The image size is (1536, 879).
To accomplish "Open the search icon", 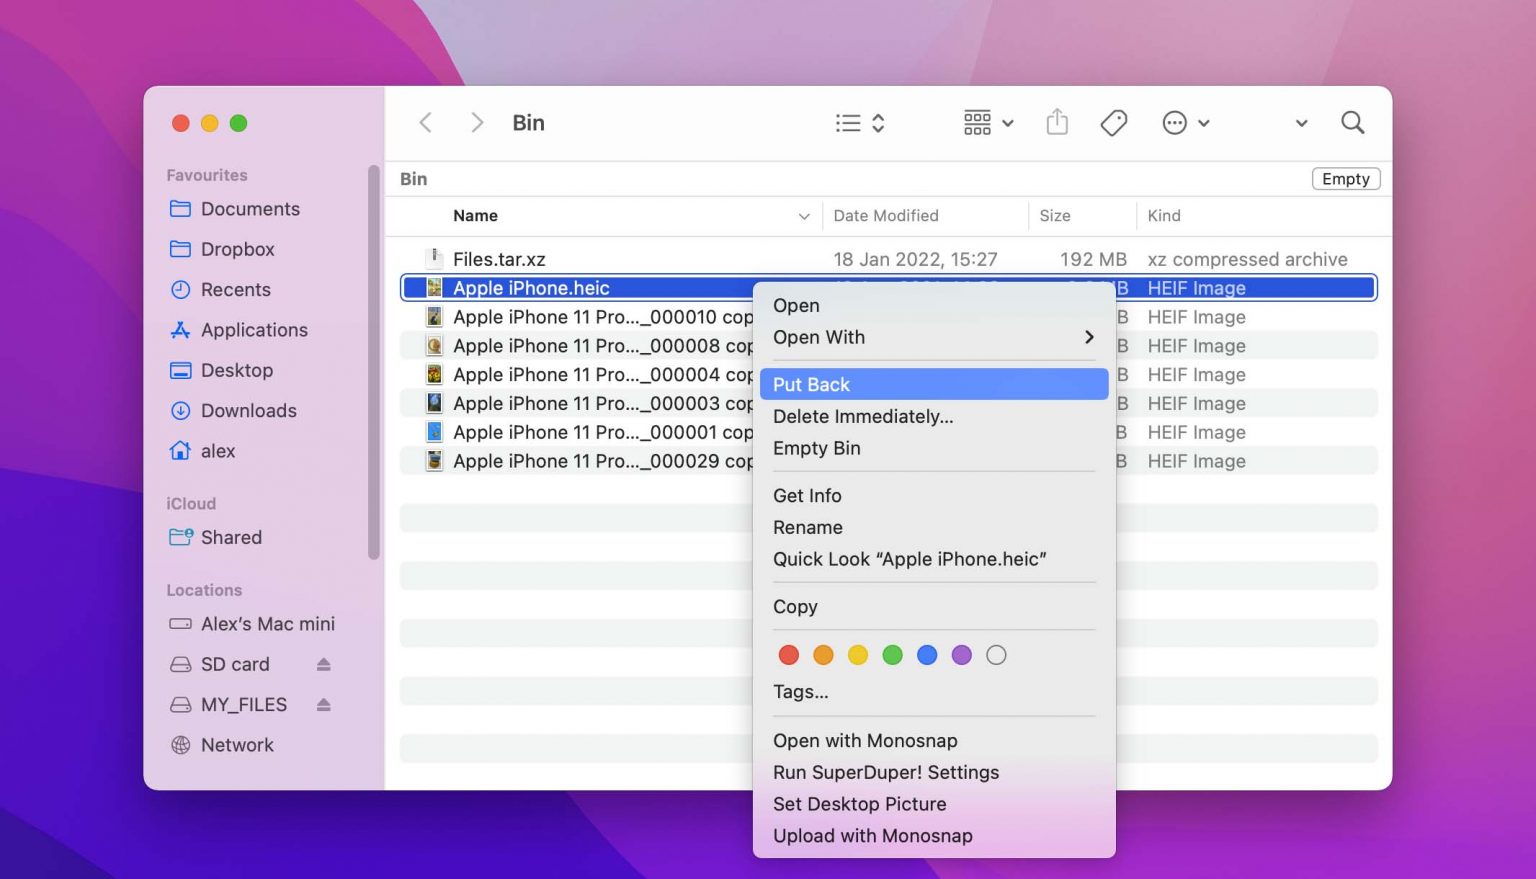I will (x=1352, y=122).
